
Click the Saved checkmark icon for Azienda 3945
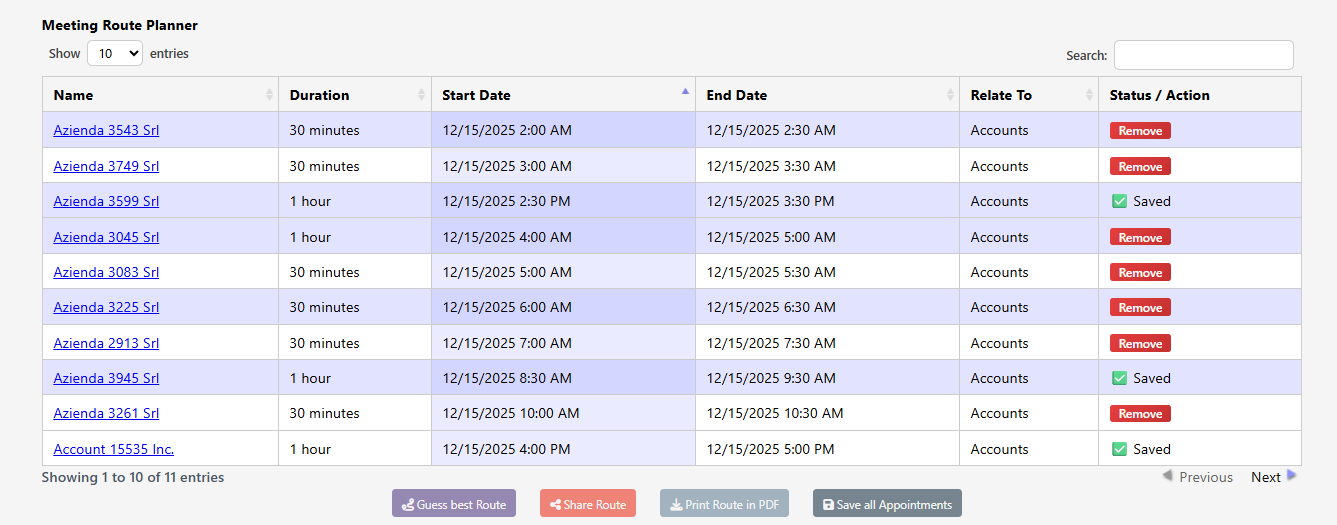coord(1120,378)
